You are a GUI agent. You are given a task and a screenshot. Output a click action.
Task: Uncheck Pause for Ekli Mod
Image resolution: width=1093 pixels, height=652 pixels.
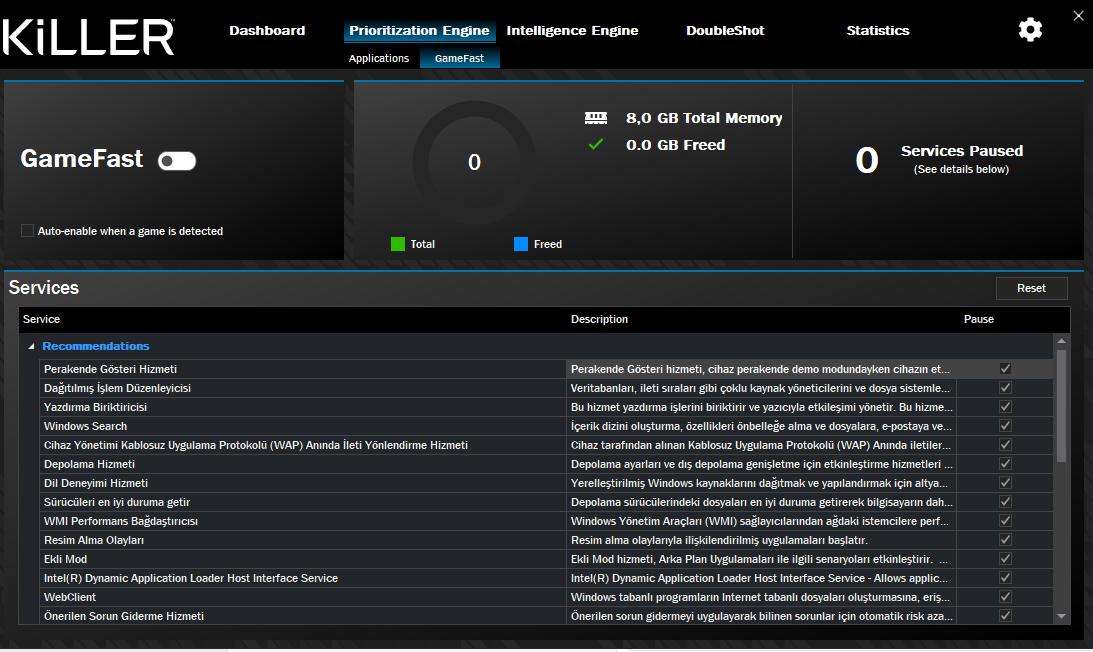pos(1005,559)
